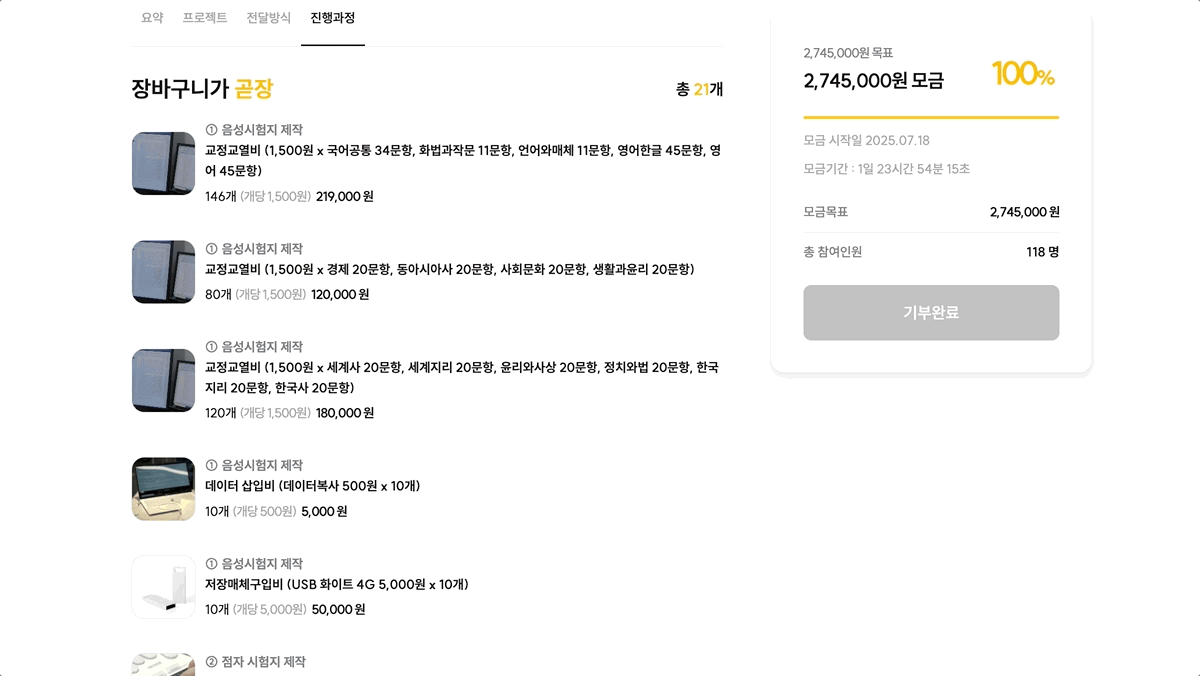Click the laptop image for 데이터 삽입비
Image resolution: width=1200 pixels, height=676 pixels.
pyautogui.click(x=163, y=489)
